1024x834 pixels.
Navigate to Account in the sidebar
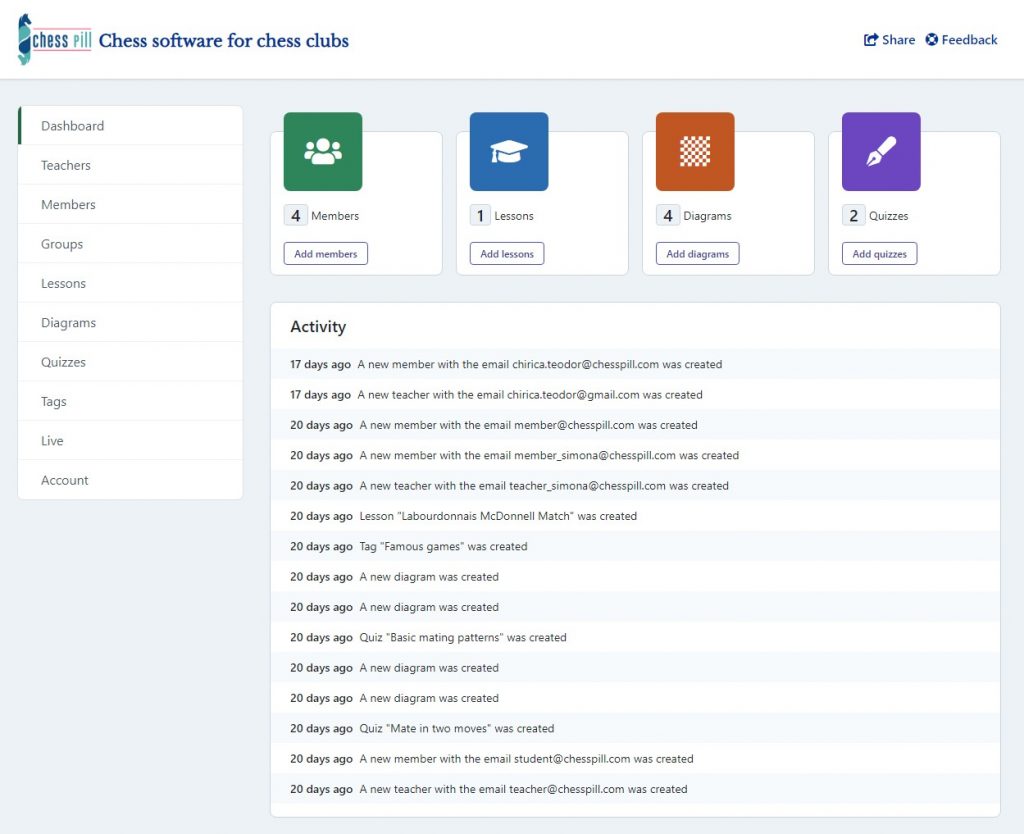65,480
